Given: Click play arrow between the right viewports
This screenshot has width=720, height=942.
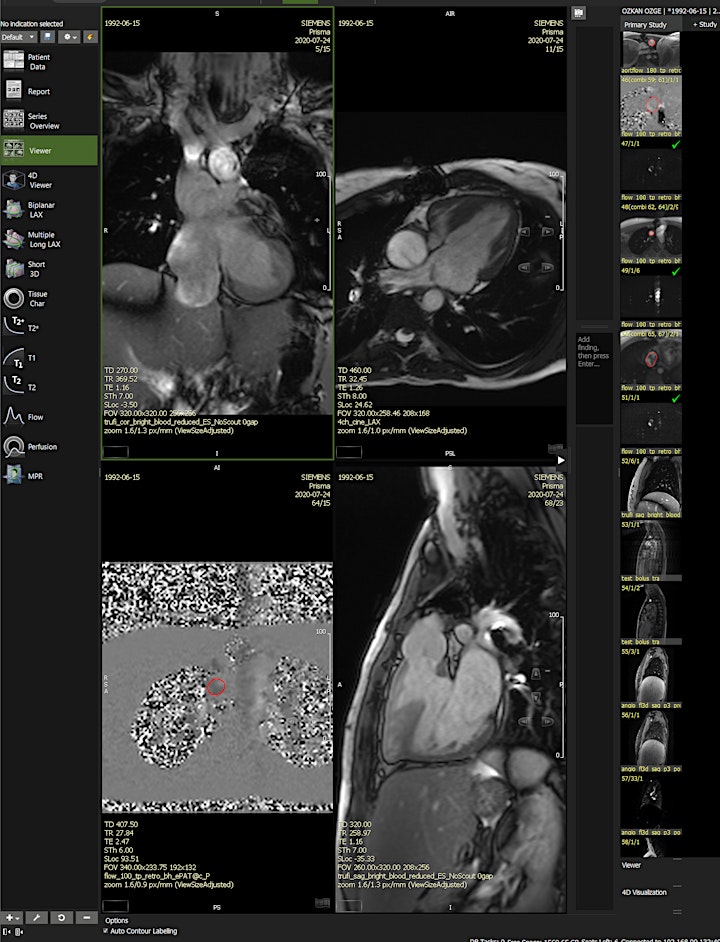Looking at the screenshot, I should coord(561,460).
